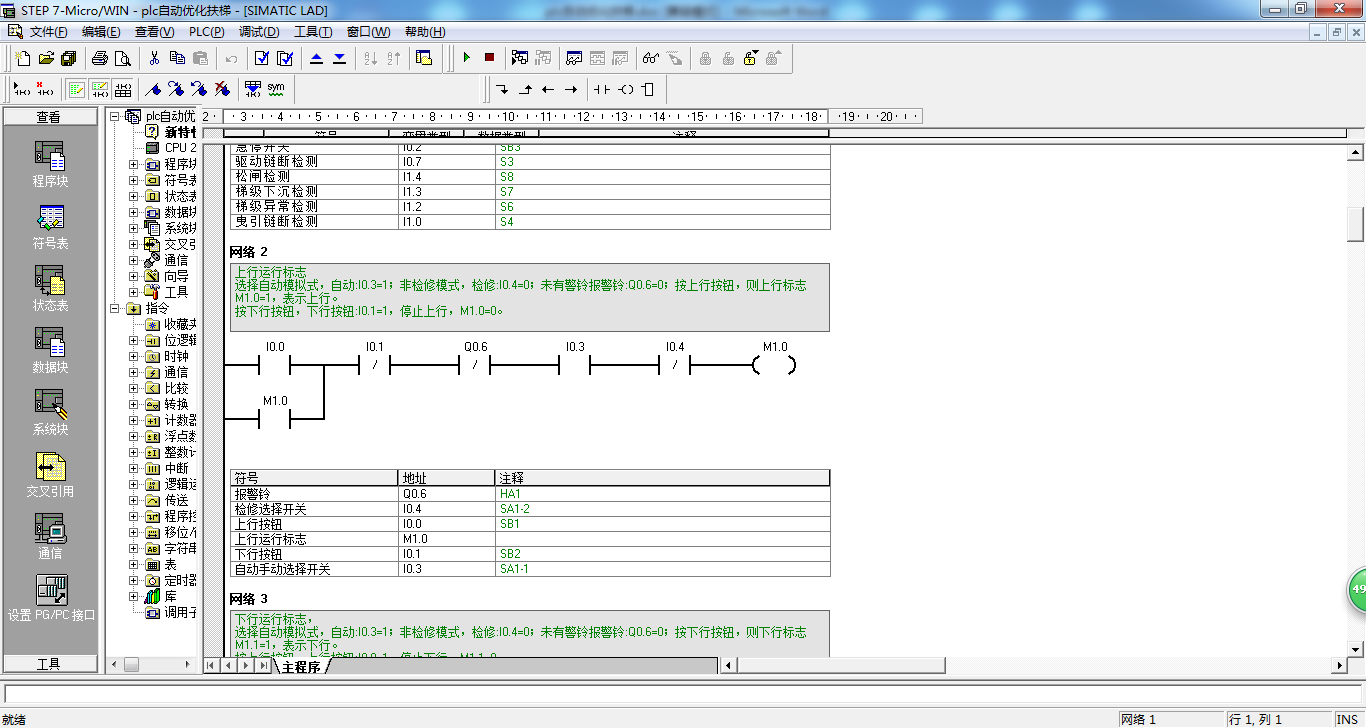This screenshot has height=728, width=1366.
Task: Click the Print Preview icon
Action: (123, 58)
